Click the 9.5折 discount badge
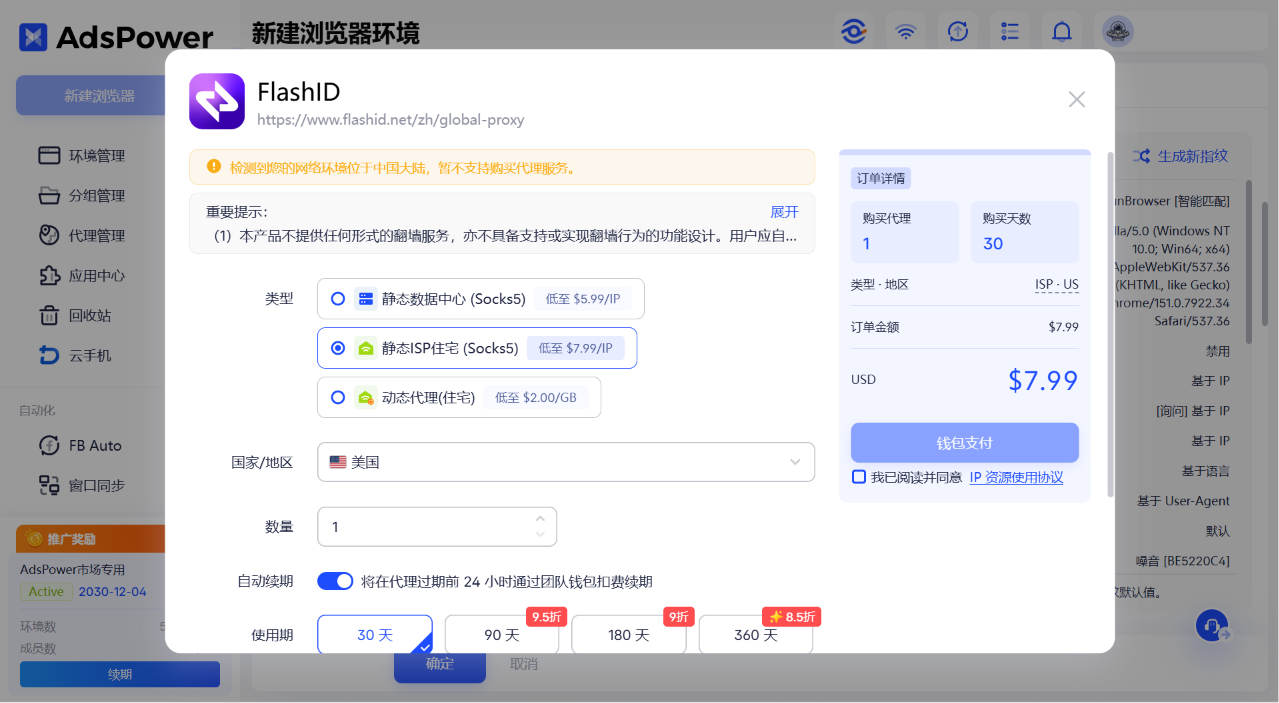The width and height of the screenshot is (1279, 703). (x=546, y=617)
